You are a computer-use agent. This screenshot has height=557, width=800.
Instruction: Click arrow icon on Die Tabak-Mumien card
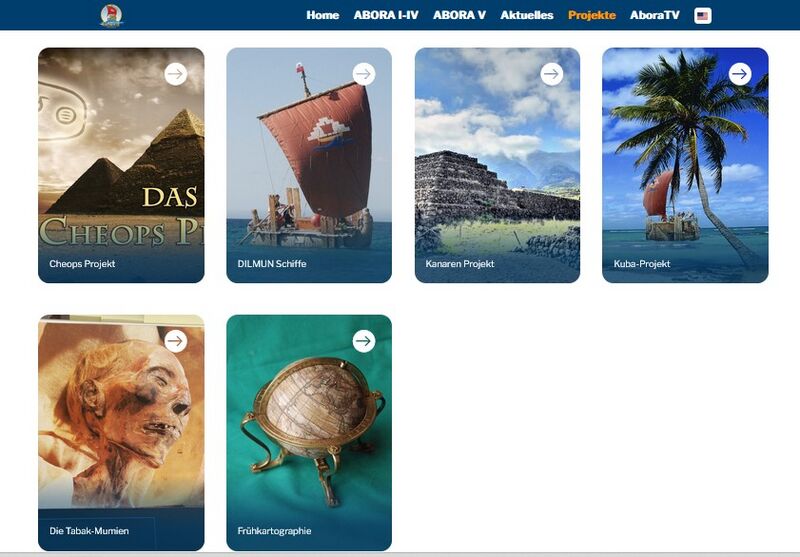176,341
